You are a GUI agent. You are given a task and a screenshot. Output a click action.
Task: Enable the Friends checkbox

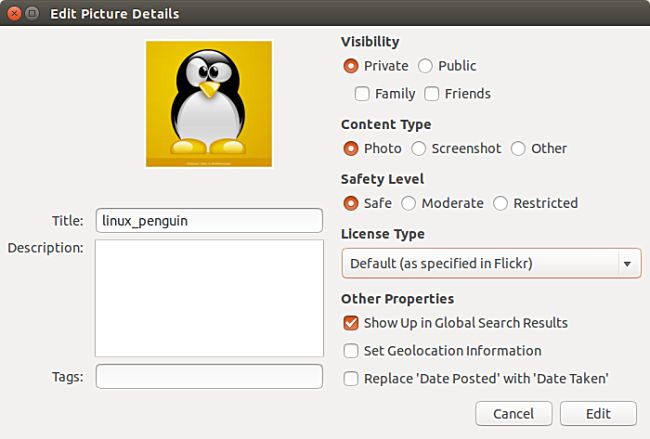(432, 94)
